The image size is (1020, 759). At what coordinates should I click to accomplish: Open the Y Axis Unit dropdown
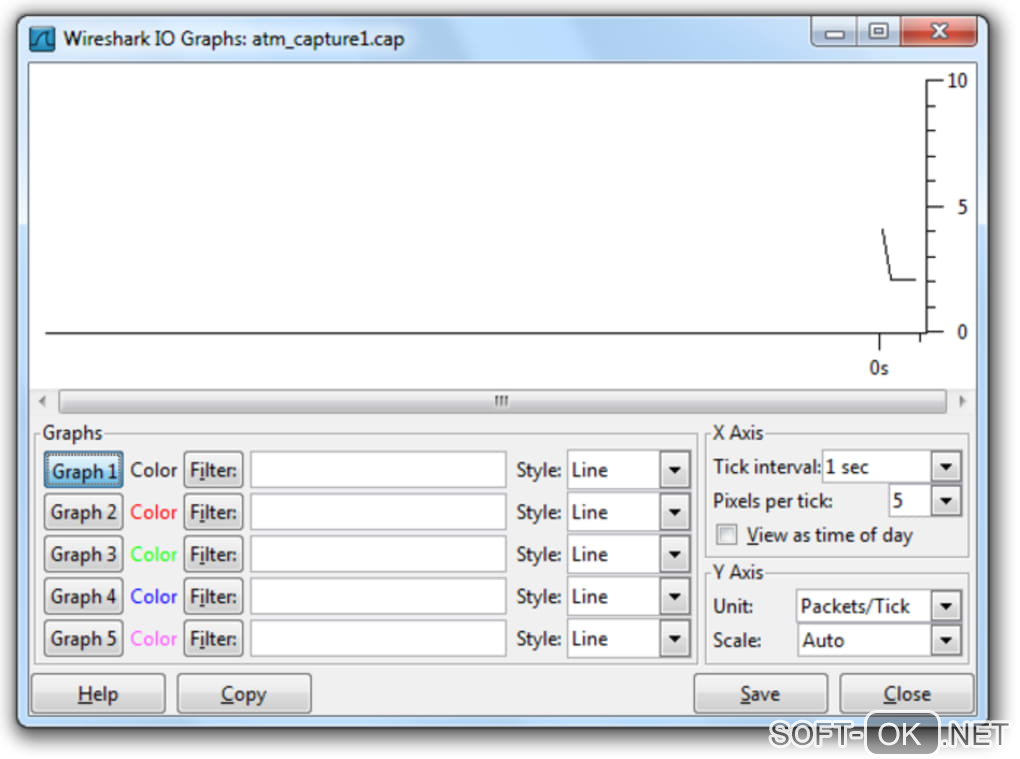click(946, 606)
